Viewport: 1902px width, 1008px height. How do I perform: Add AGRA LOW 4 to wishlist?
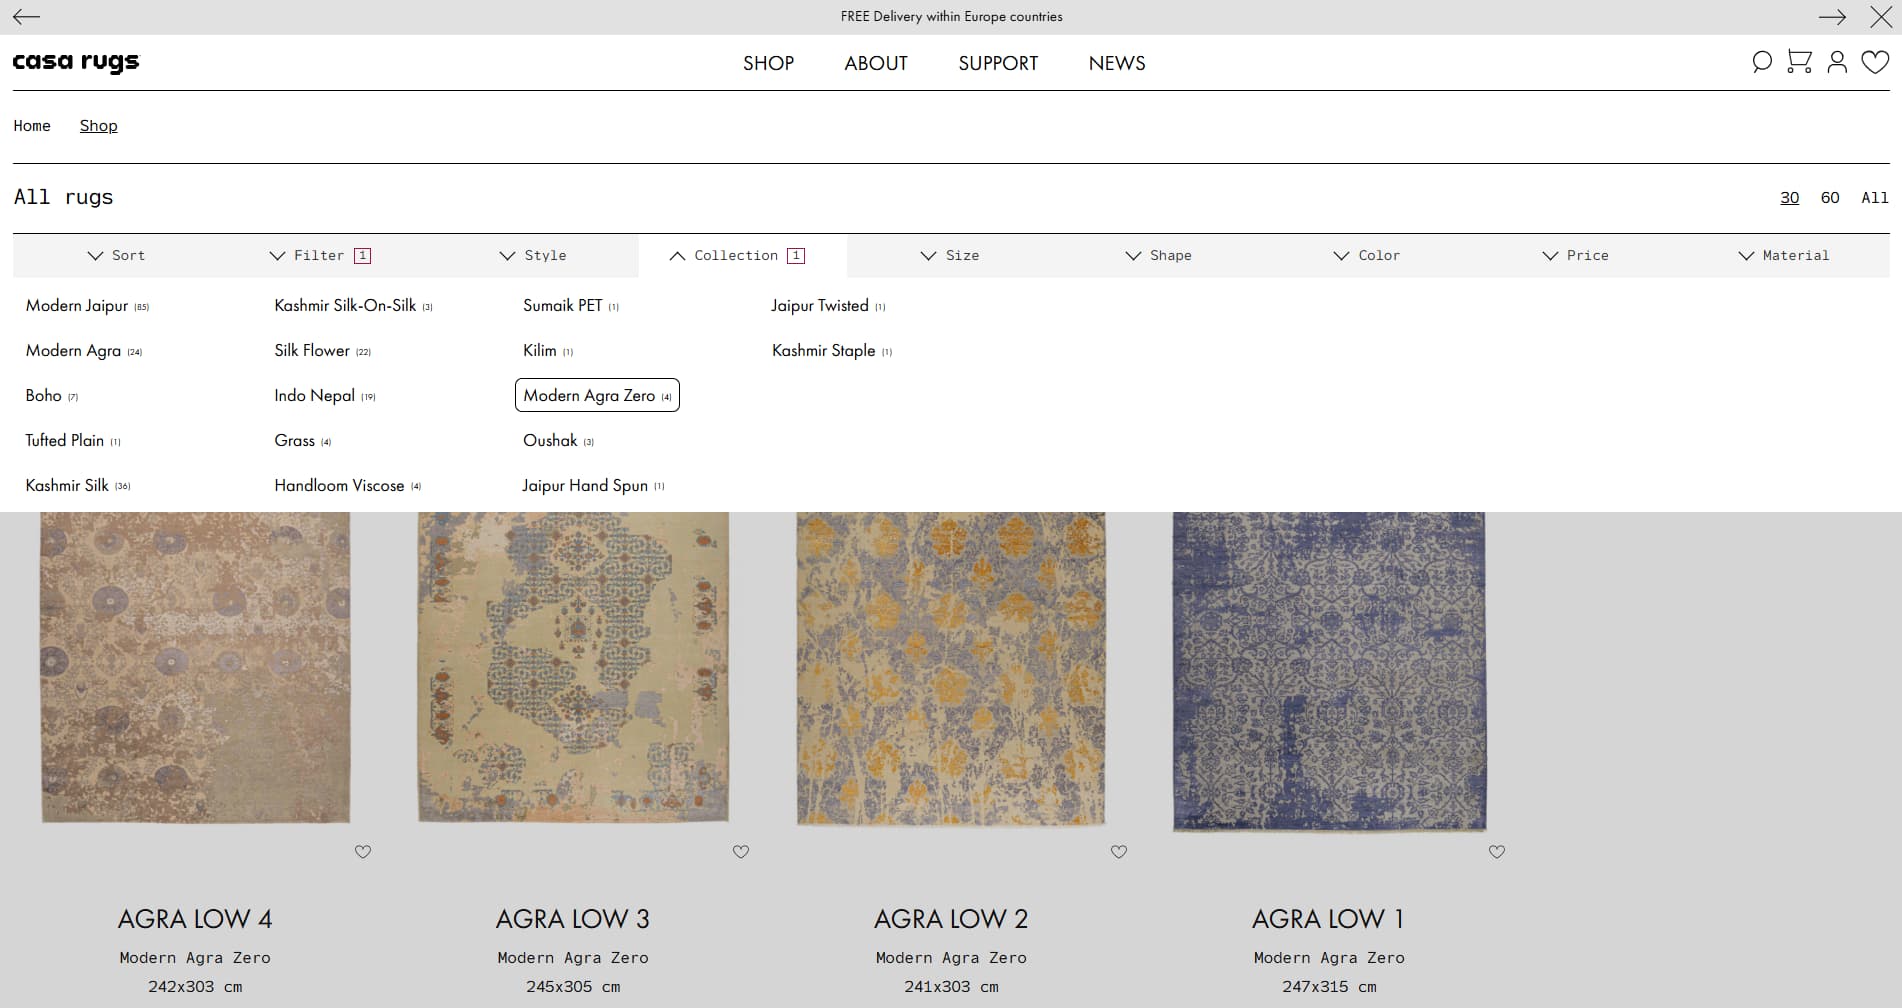click(x=363, y=852)
